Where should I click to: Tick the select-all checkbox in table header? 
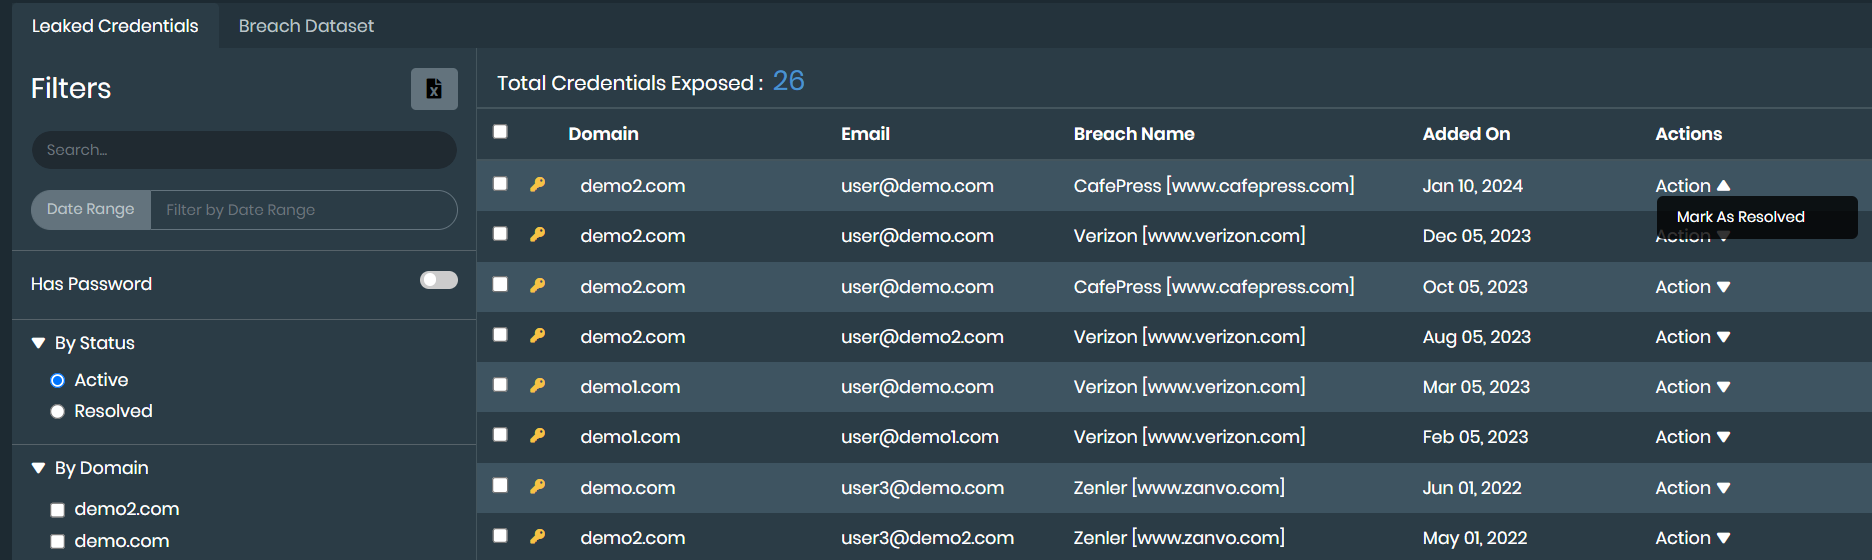tap(500, 132)
